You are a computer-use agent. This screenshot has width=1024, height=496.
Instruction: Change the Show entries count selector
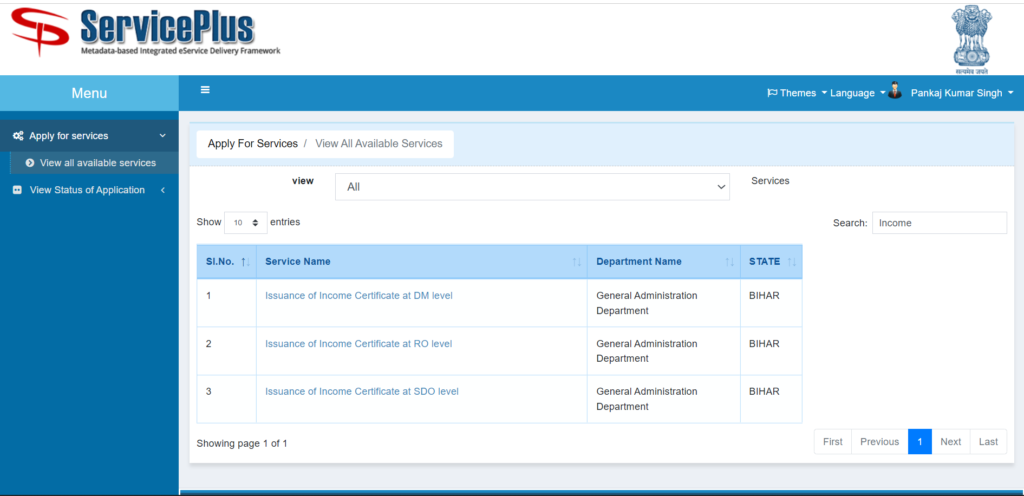246,223
